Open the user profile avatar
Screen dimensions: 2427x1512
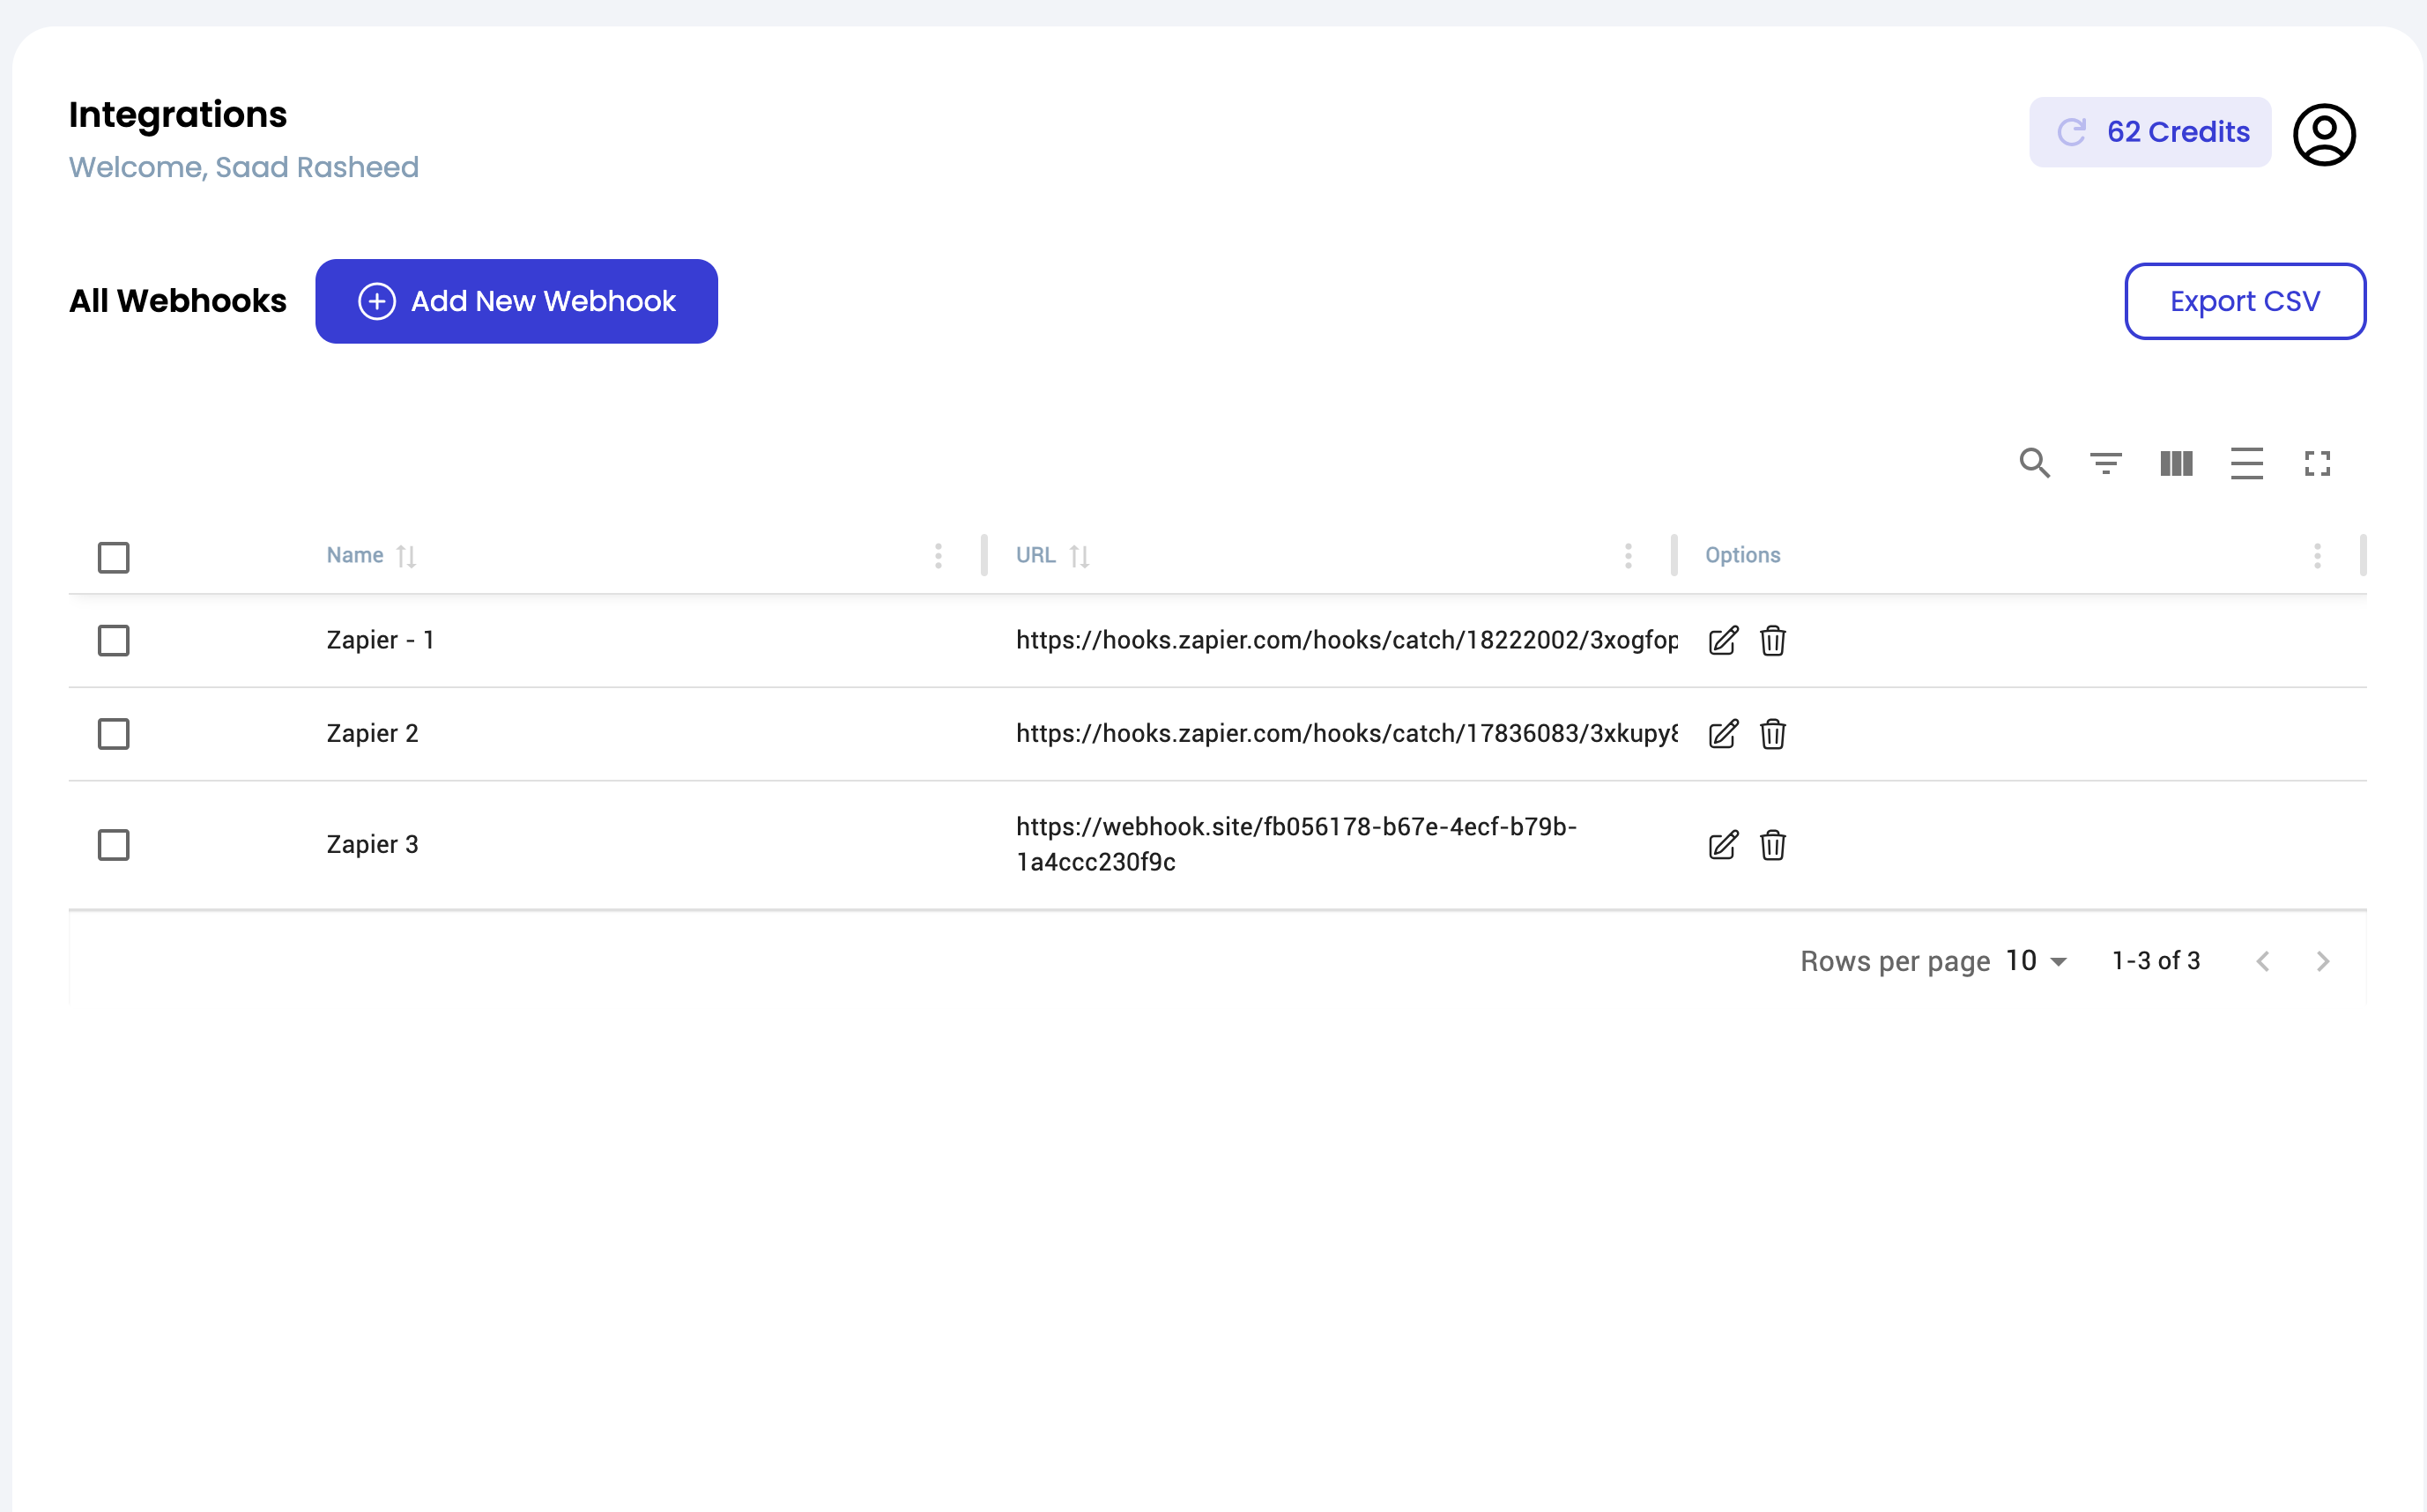(2324, 134)
